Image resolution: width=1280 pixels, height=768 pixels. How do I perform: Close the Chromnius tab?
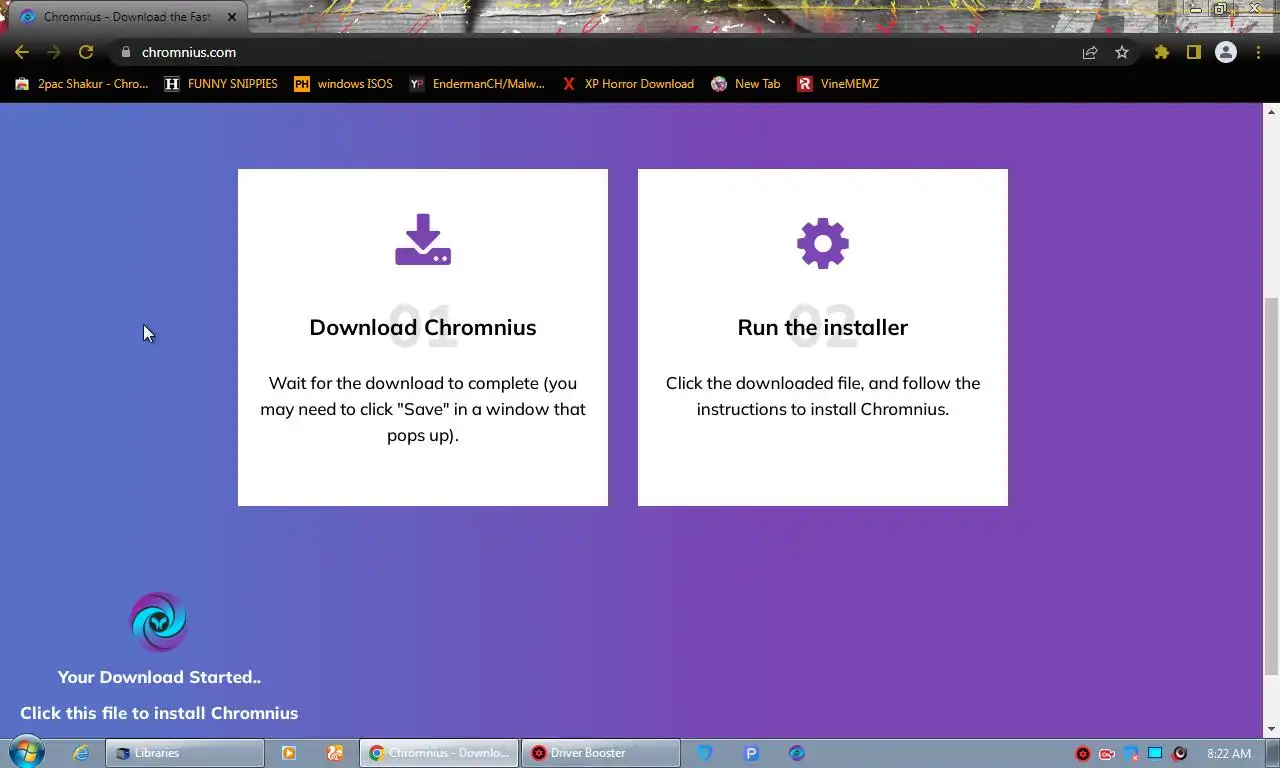(x=231, y=17)
